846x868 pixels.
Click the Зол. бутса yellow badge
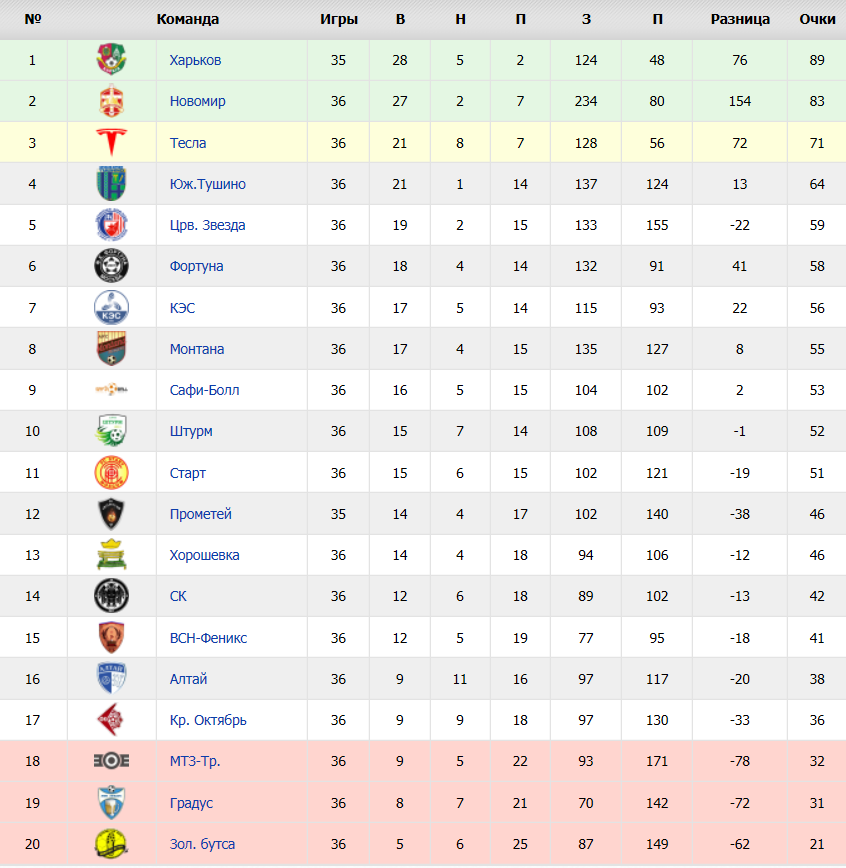click(111, 844)
